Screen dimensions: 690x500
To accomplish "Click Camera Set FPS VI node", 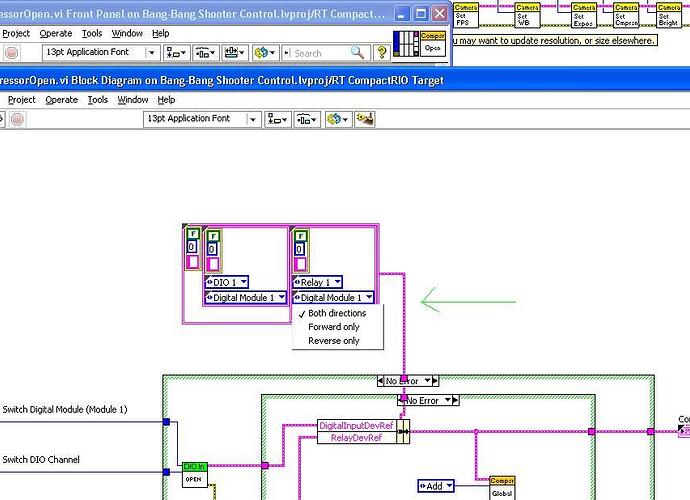I will tap(466, 16).
